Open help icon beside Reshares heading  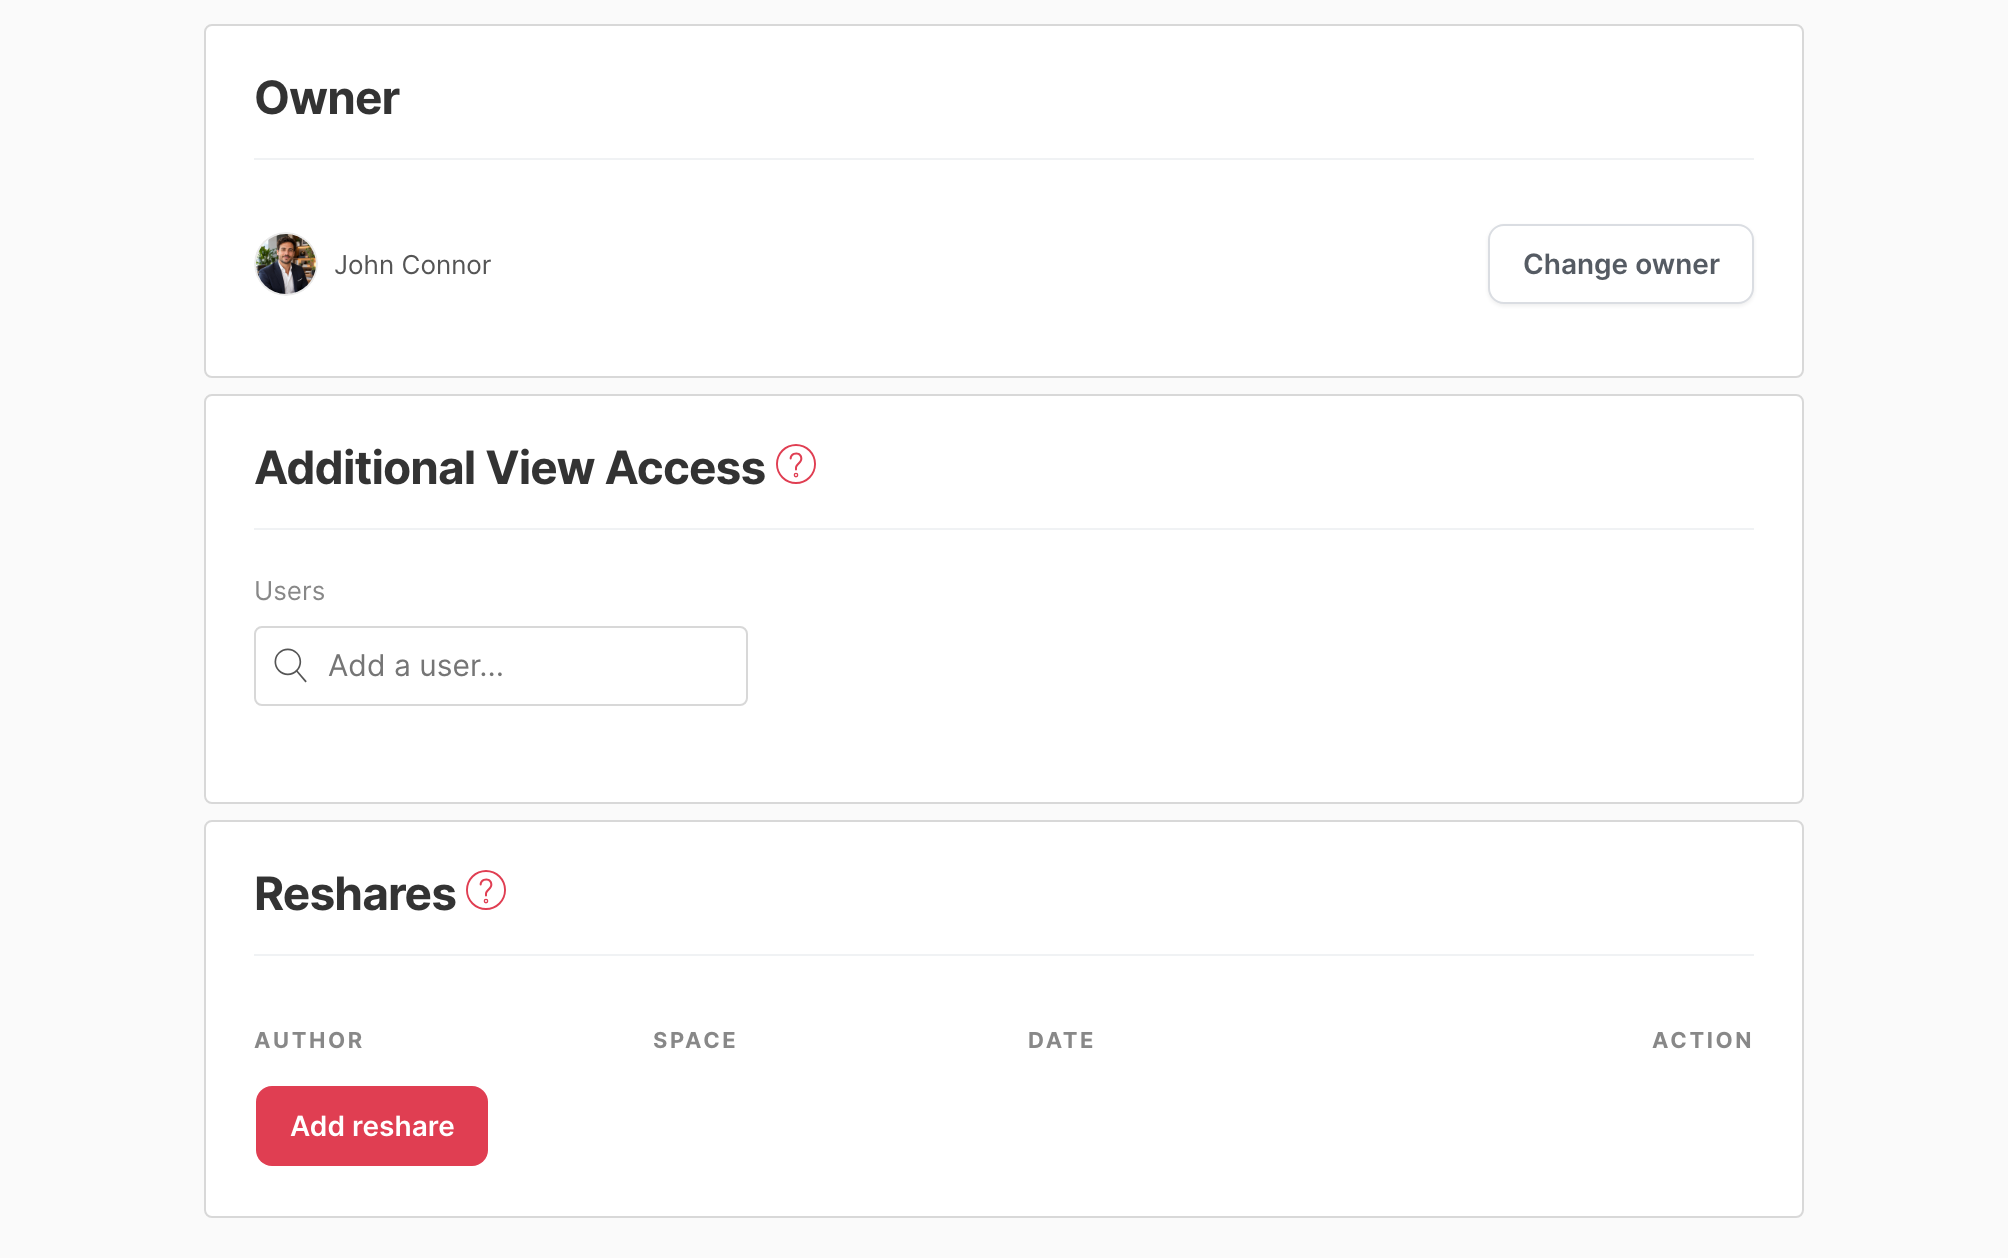(x=486, y=891)
